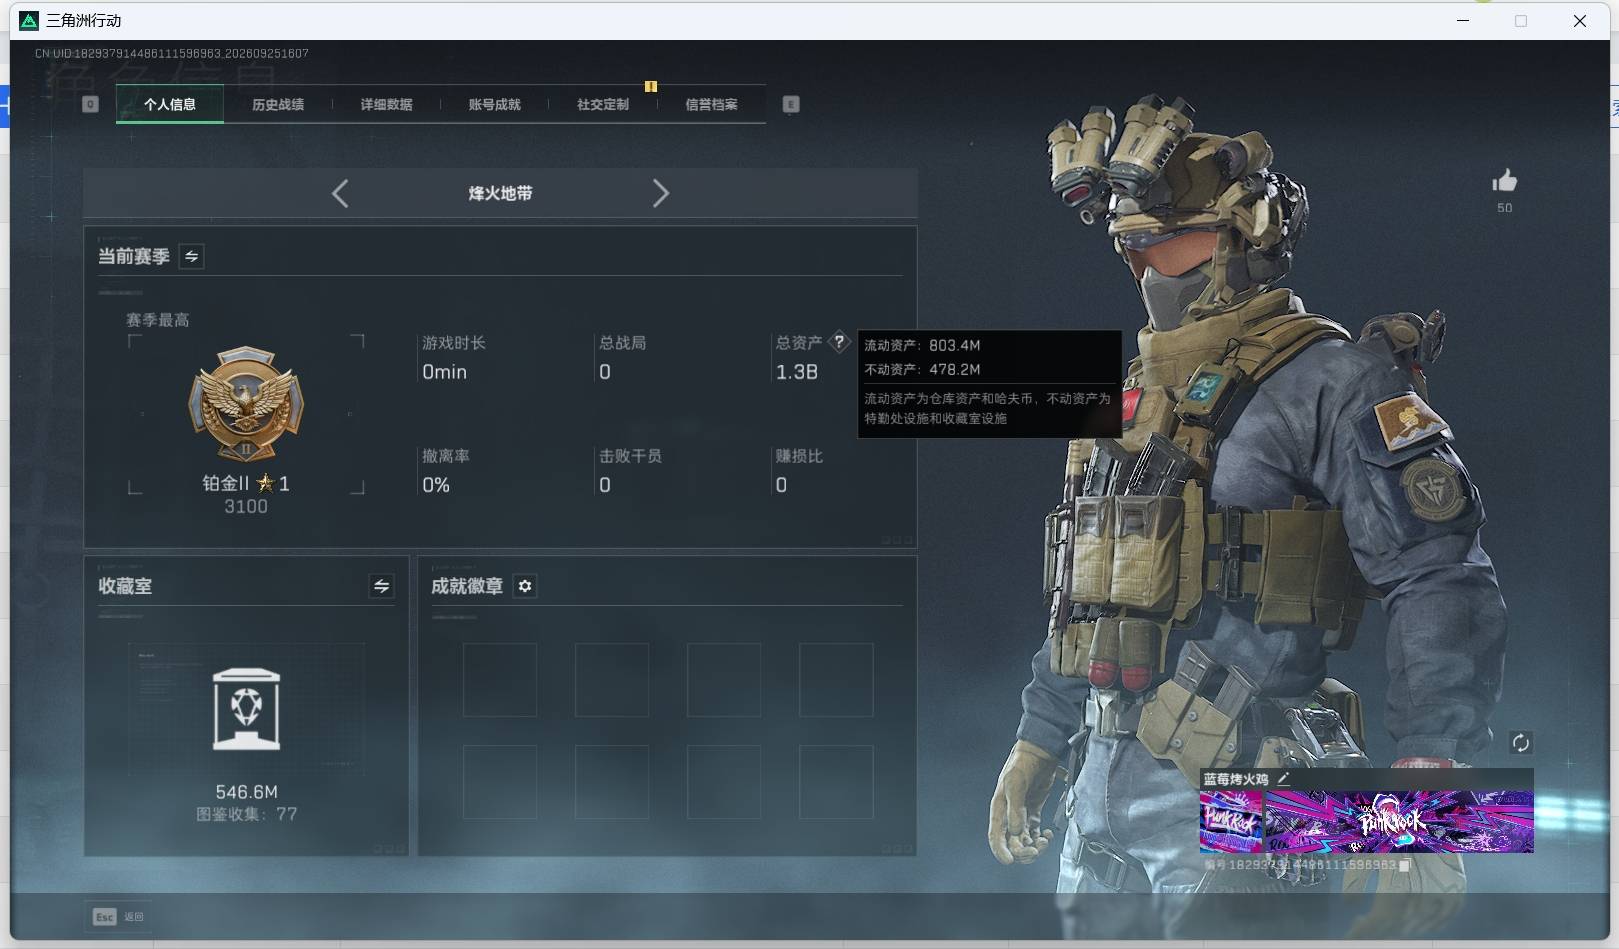Toggle the 收藏室 swap icon
Viewport: 1619px width, 949px height.
point(381,587)
